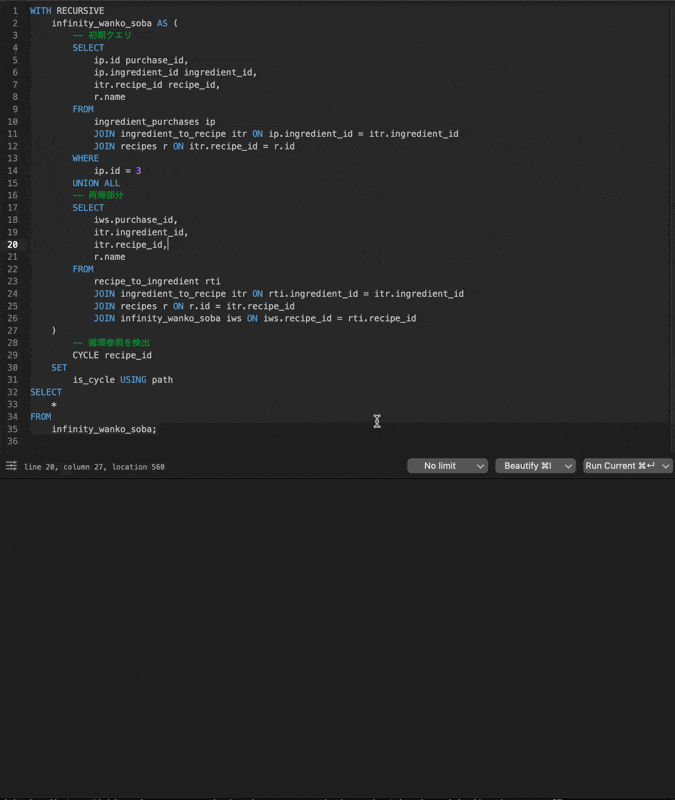The image size is (675, 800).
Task: Click infinity_wanko_soba; on line 35
Action: tap(104, 429)
